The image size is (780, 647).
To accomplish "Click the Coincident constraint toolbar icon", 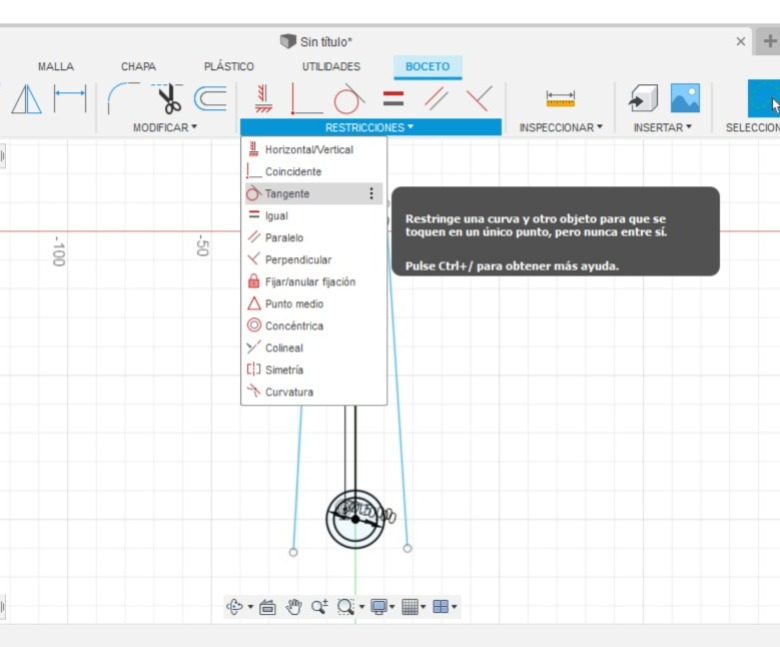I will pos(306,99).
